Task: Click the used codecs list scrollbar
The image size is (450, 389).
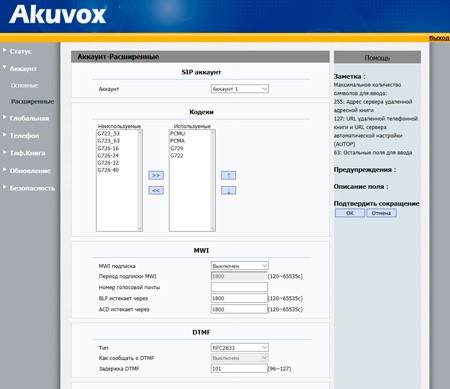Action: 213,180
